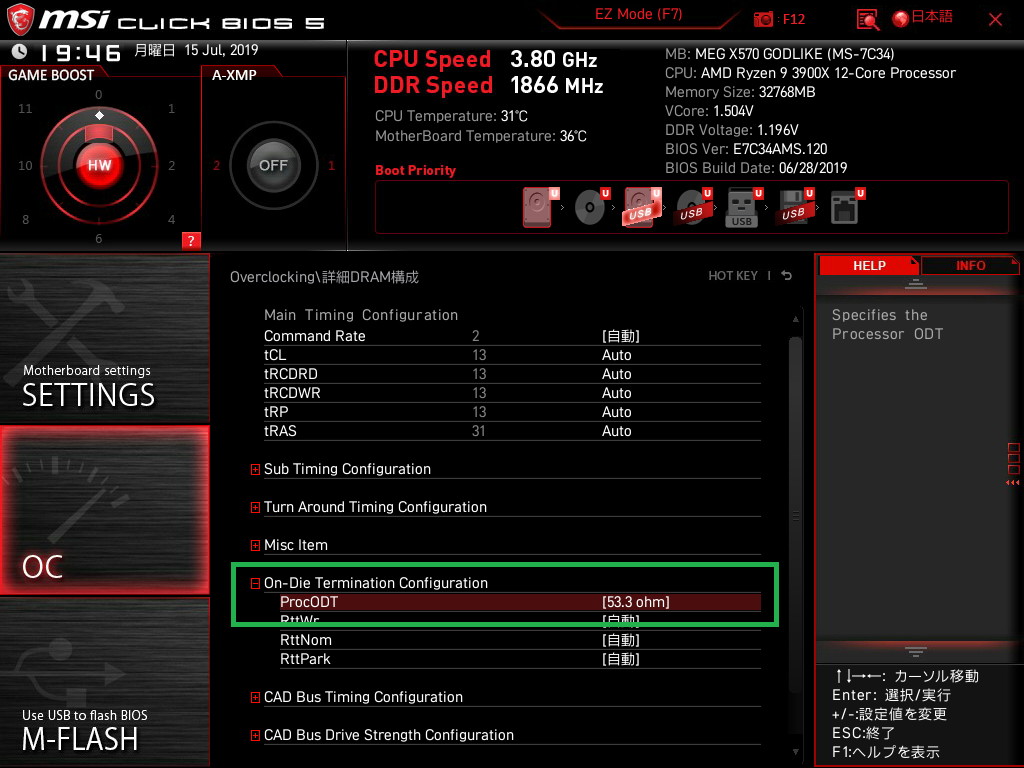The width and height of the screenshot is (1024, 768).
Task: Open the BIOS search icon
Action: click(868, 19)
